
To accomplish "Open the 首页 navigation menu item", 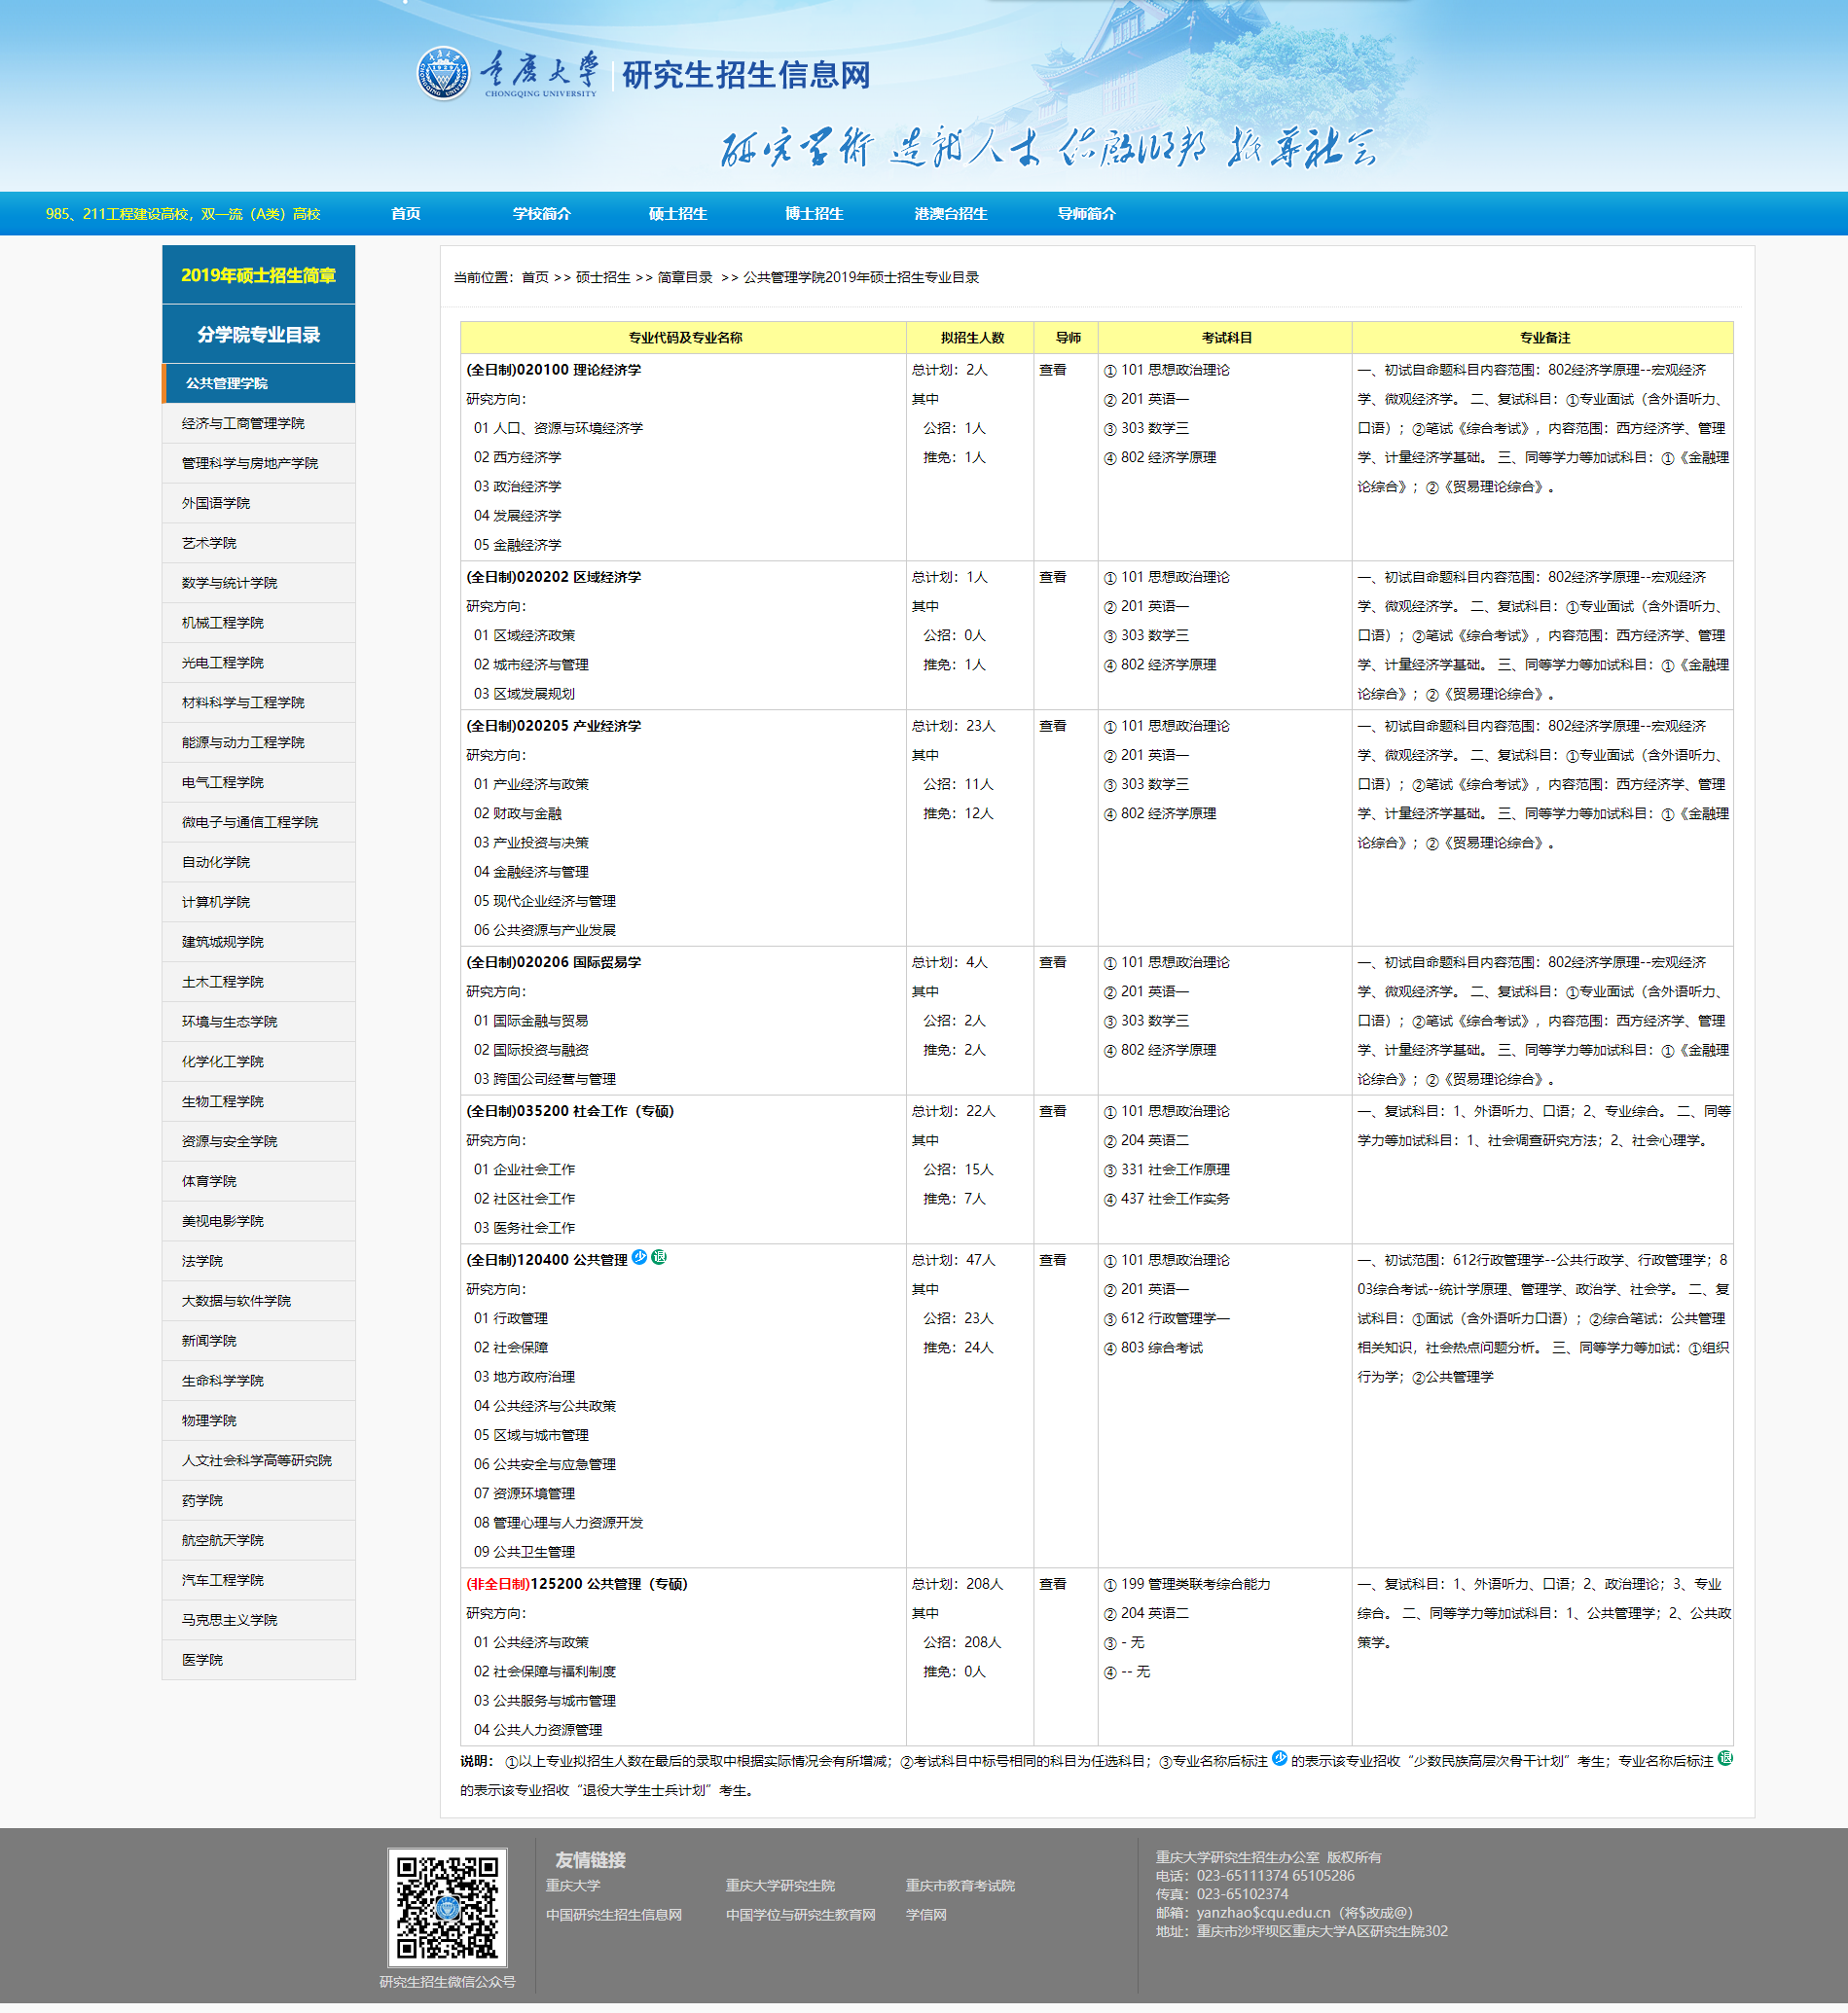I will tap(405, 214).
